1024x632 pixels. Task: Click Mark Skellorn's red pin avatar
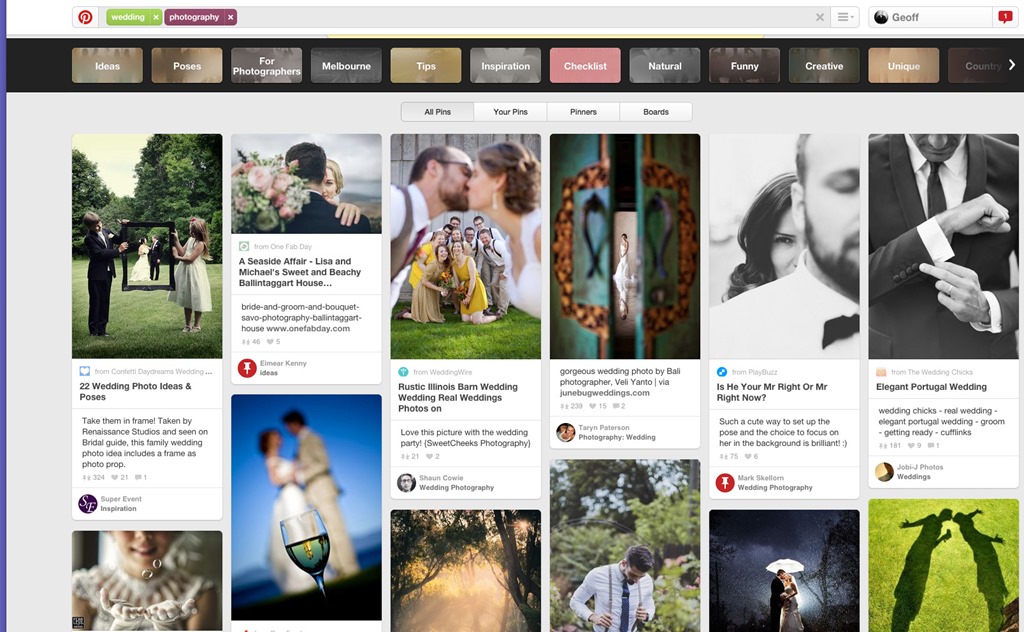pos(725,483)
